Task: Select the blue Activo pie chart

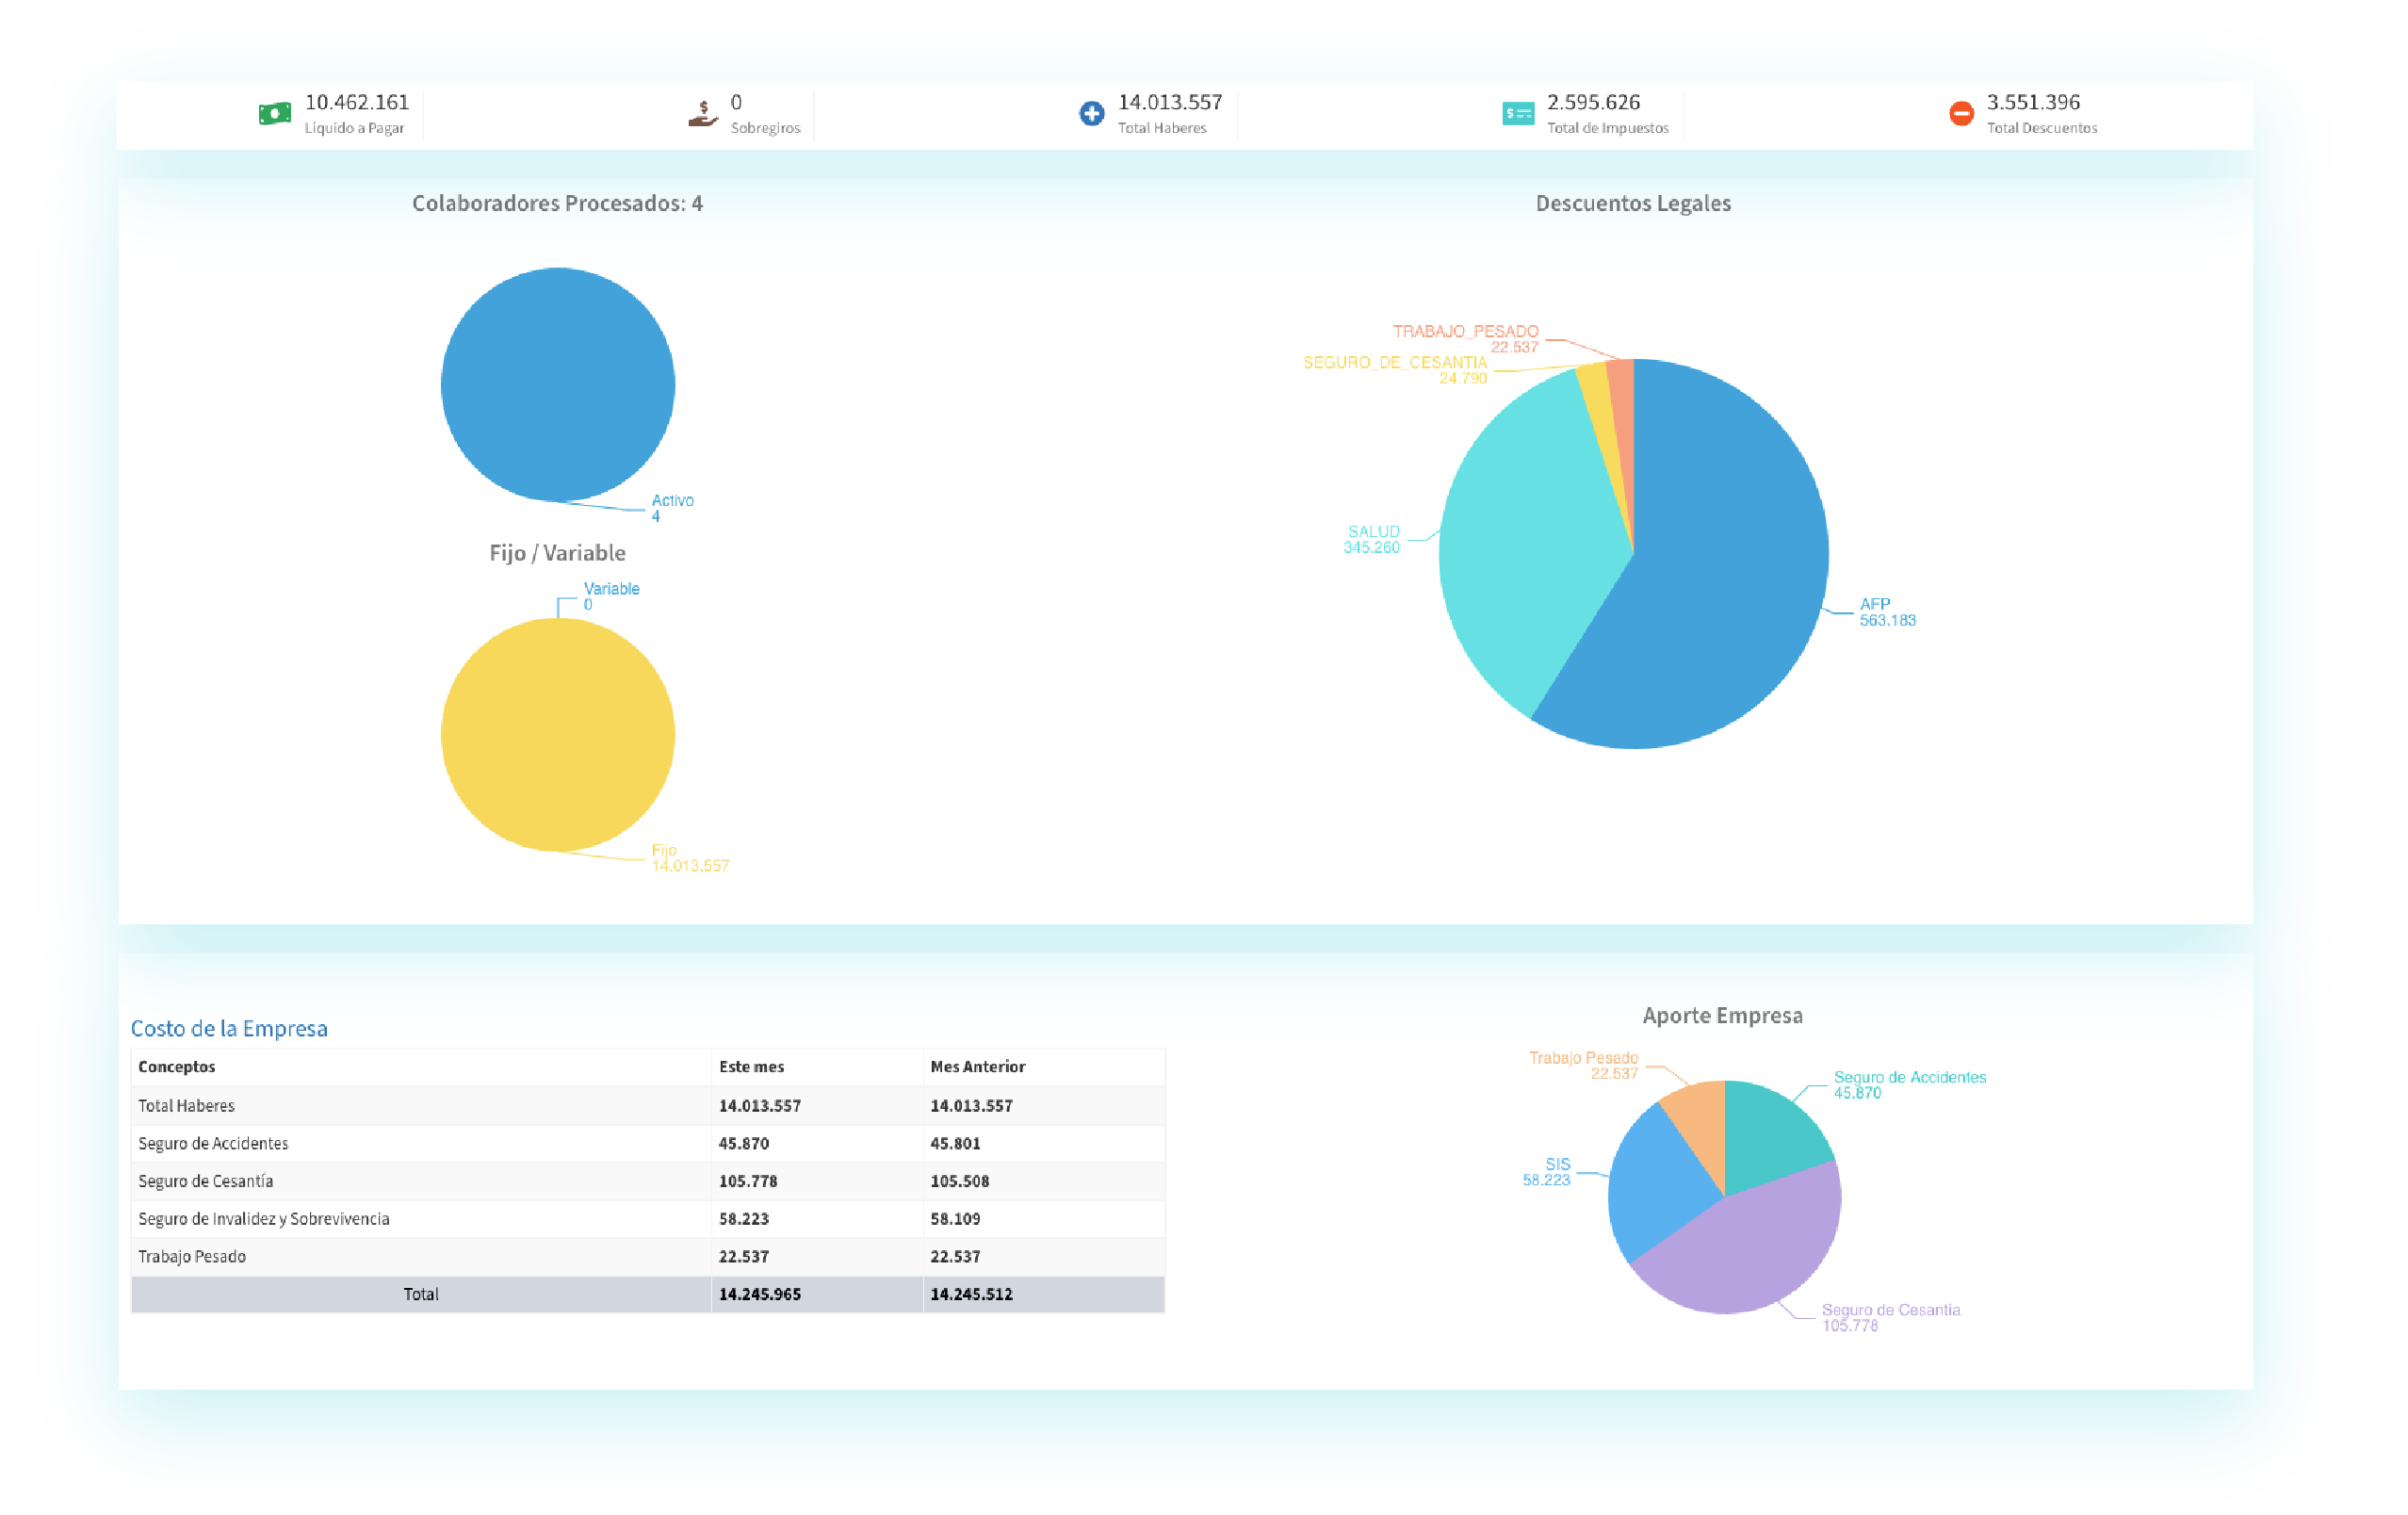Action: [x=558, y=384]
